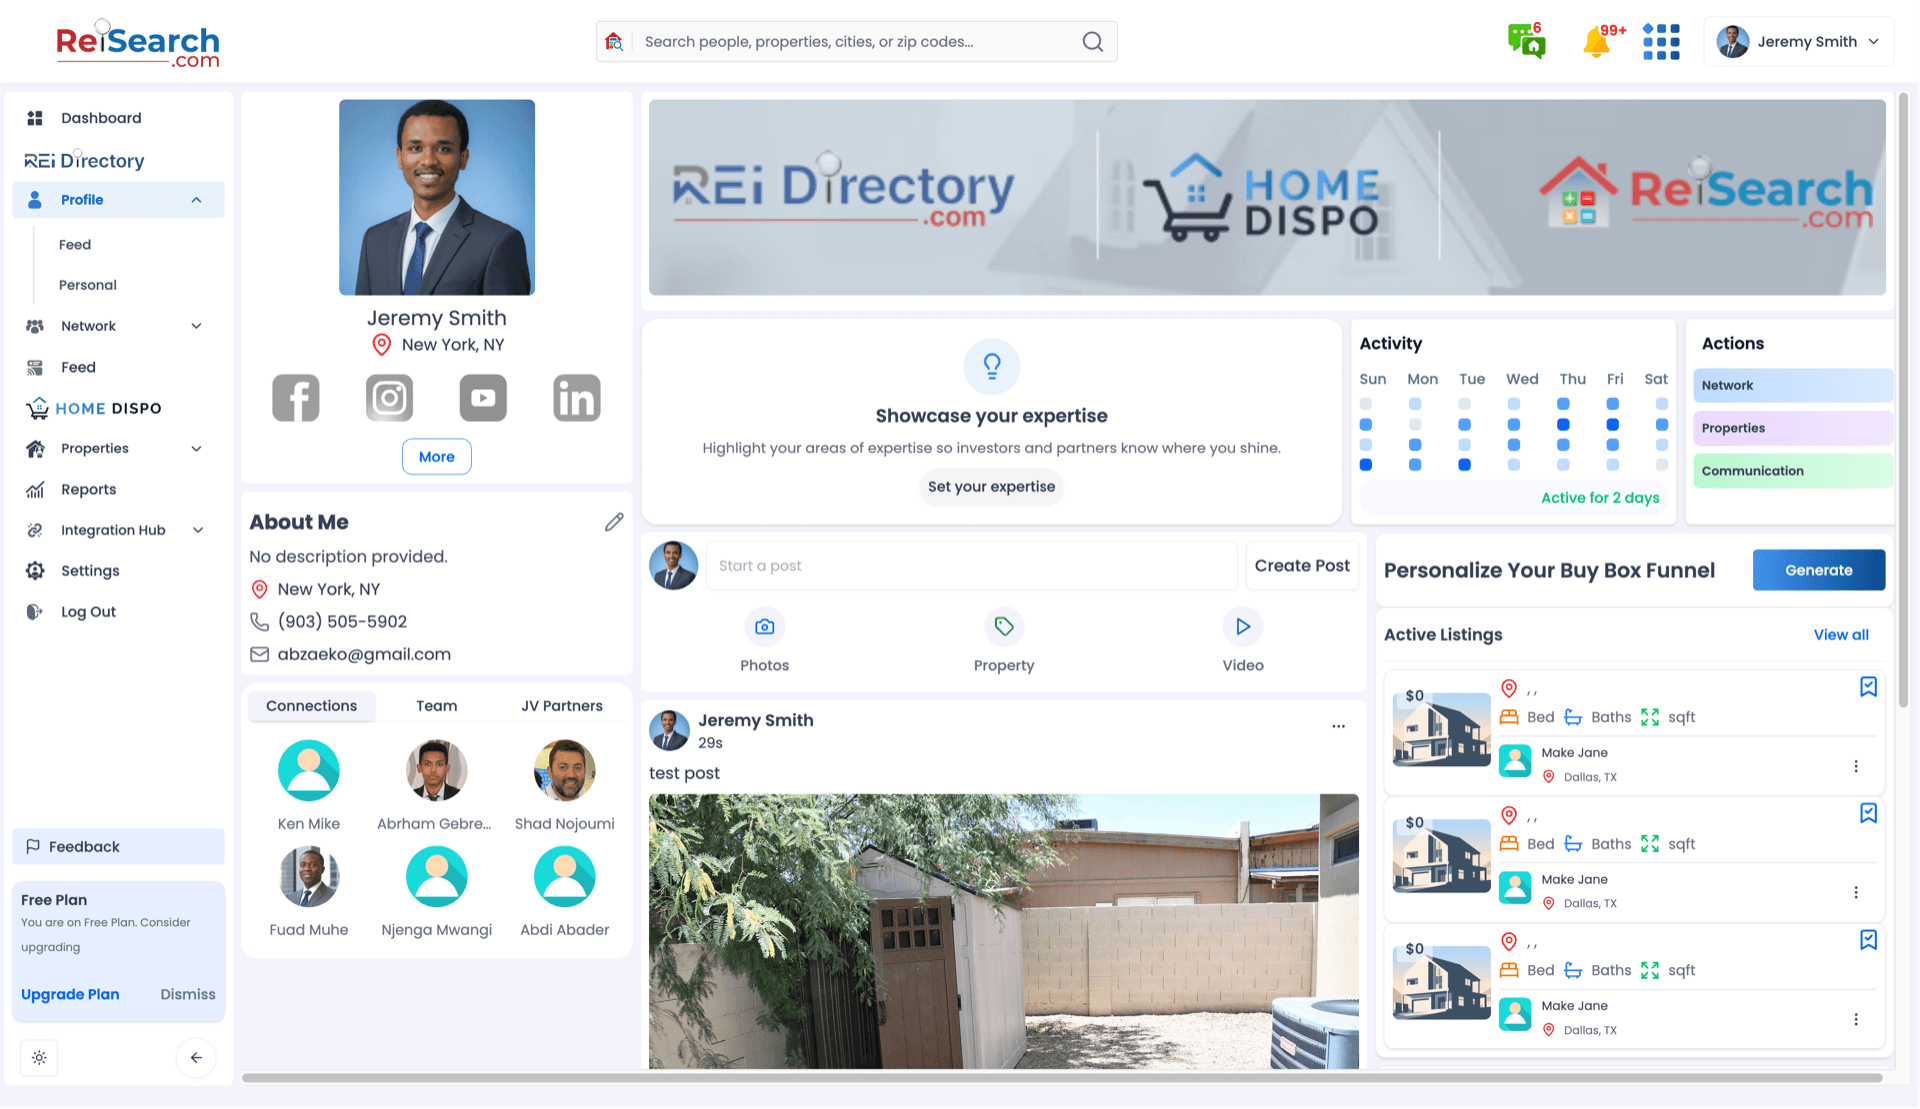Click Generate for Buy Box Funnel
1920x1109 pixels.
tap(1818, 570)
